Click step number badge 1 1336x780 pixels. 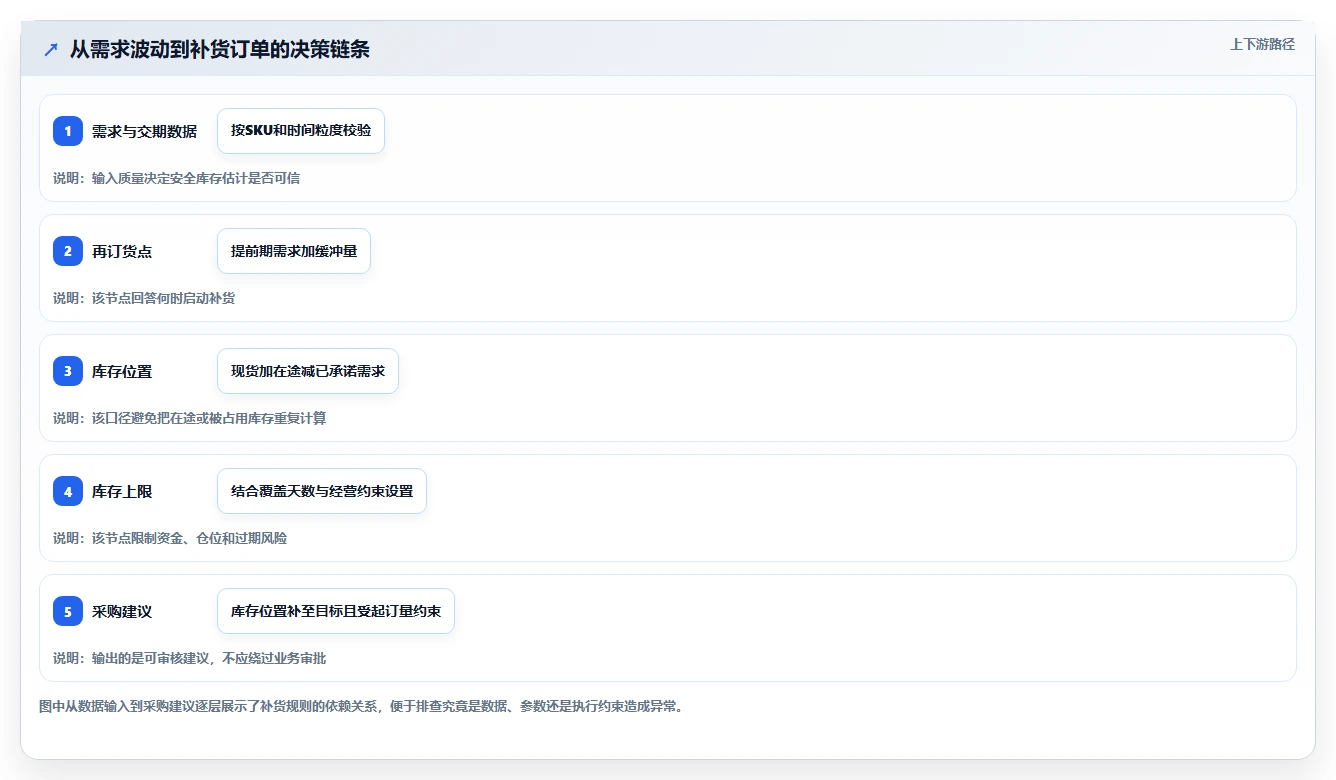point(68,131)
